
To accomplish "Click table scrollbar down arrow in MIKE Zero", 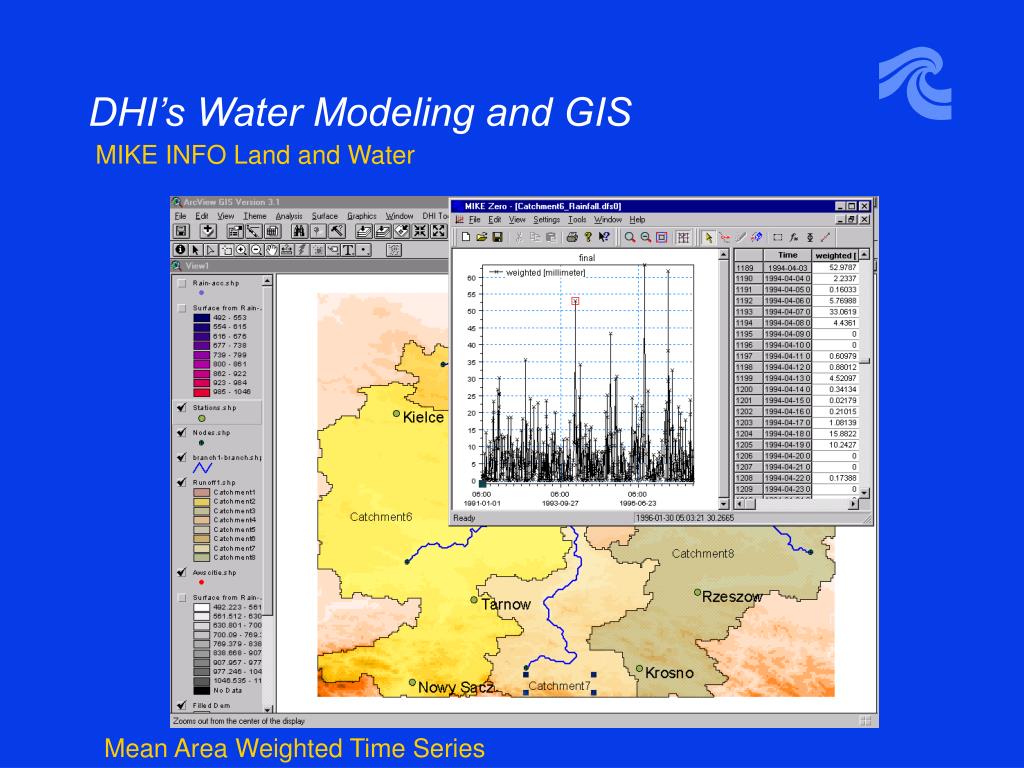I will 865,493.
